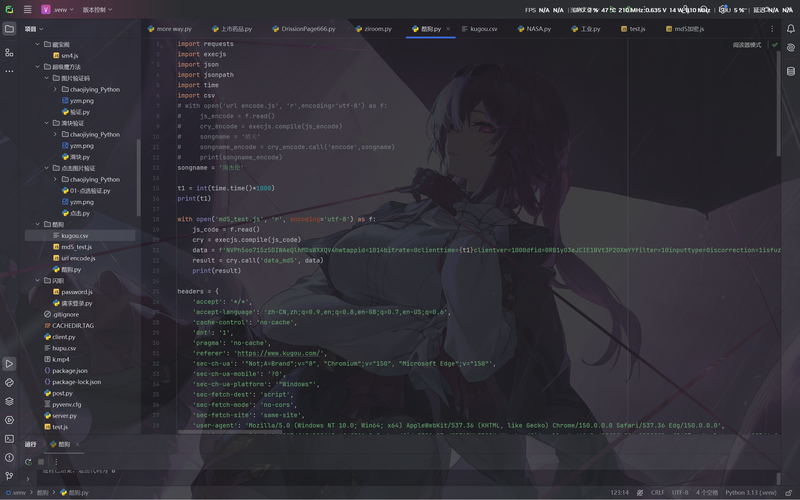This screenshot has height=500, width=800.
Task: Click the CRLF line separator widget
Action: click(657, 493)
